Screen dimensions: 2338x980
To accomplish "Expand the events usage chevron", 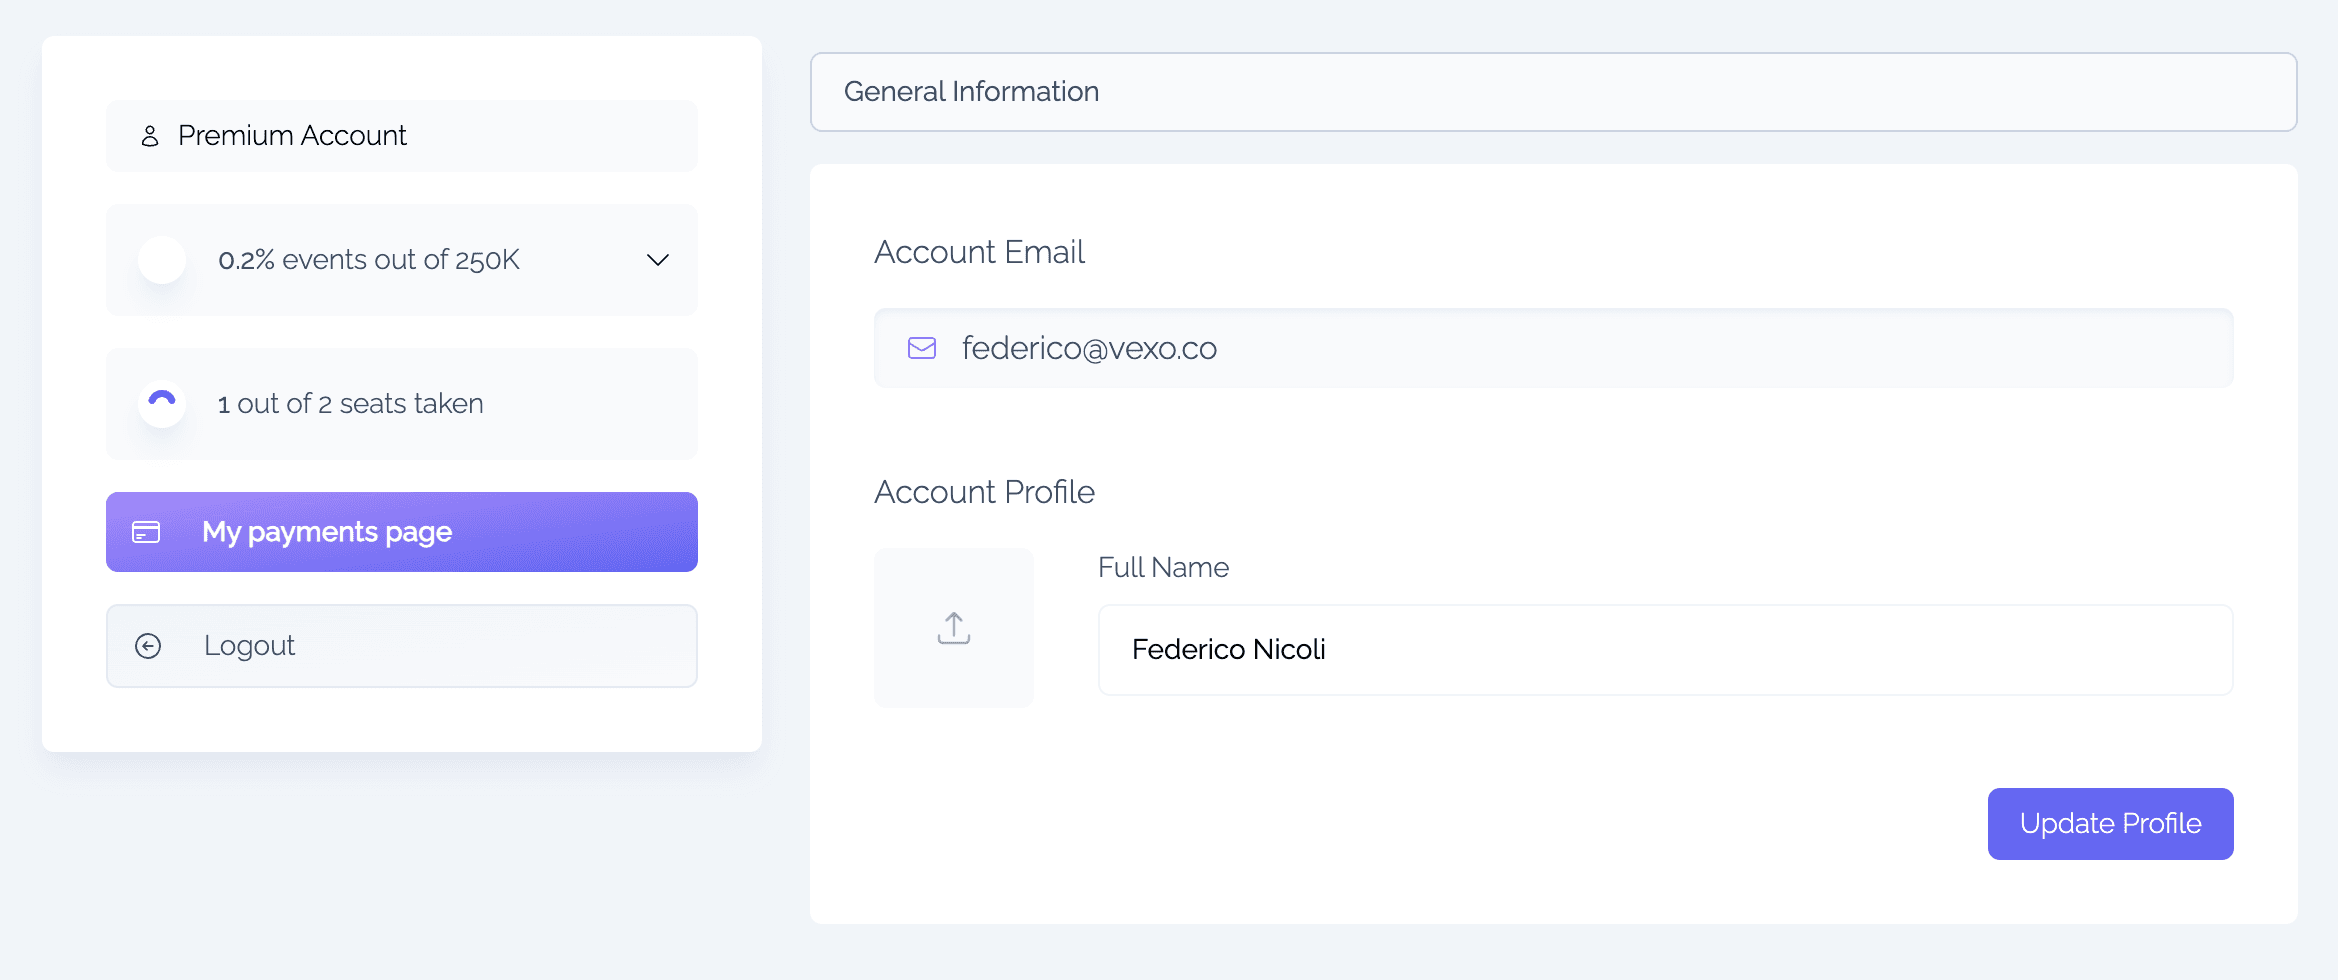I will [657, 260].
